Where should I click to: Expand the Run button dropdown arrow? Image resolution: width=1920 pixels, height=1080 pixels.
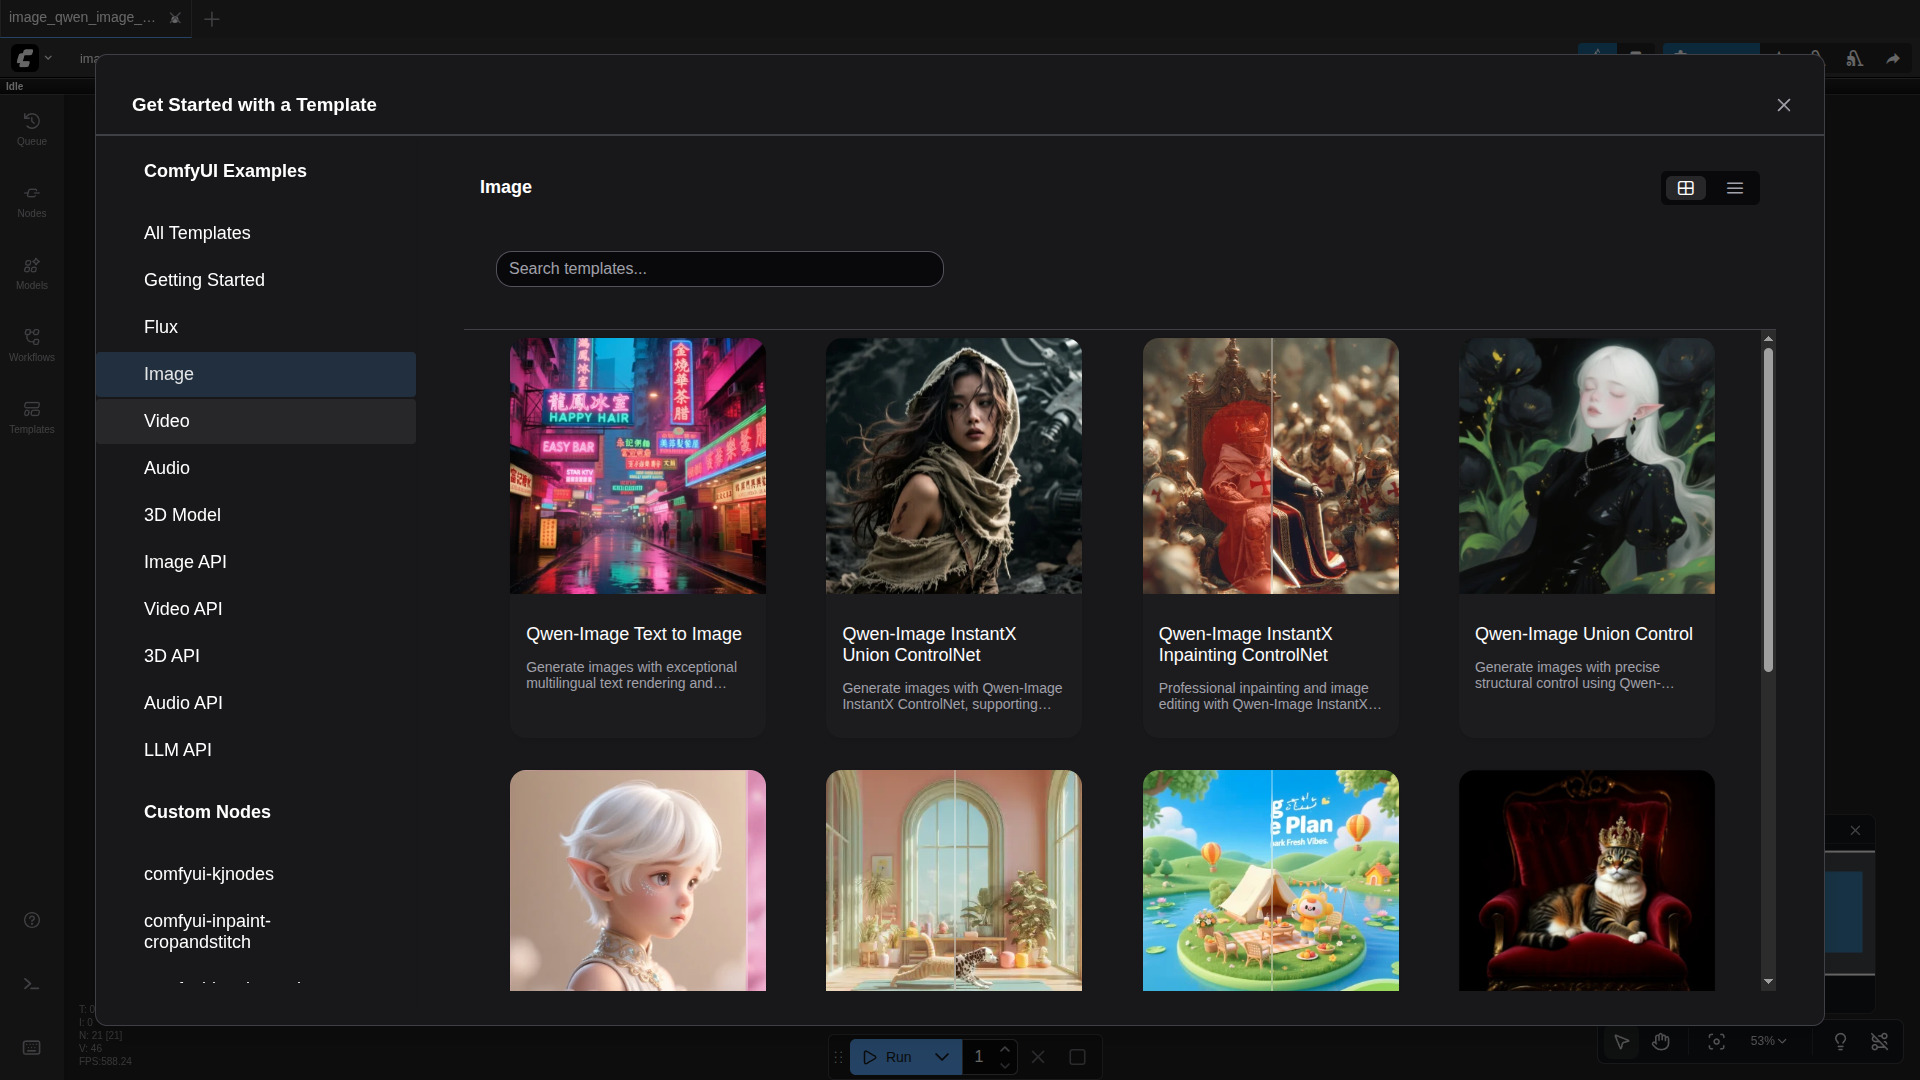point(941,1057)
